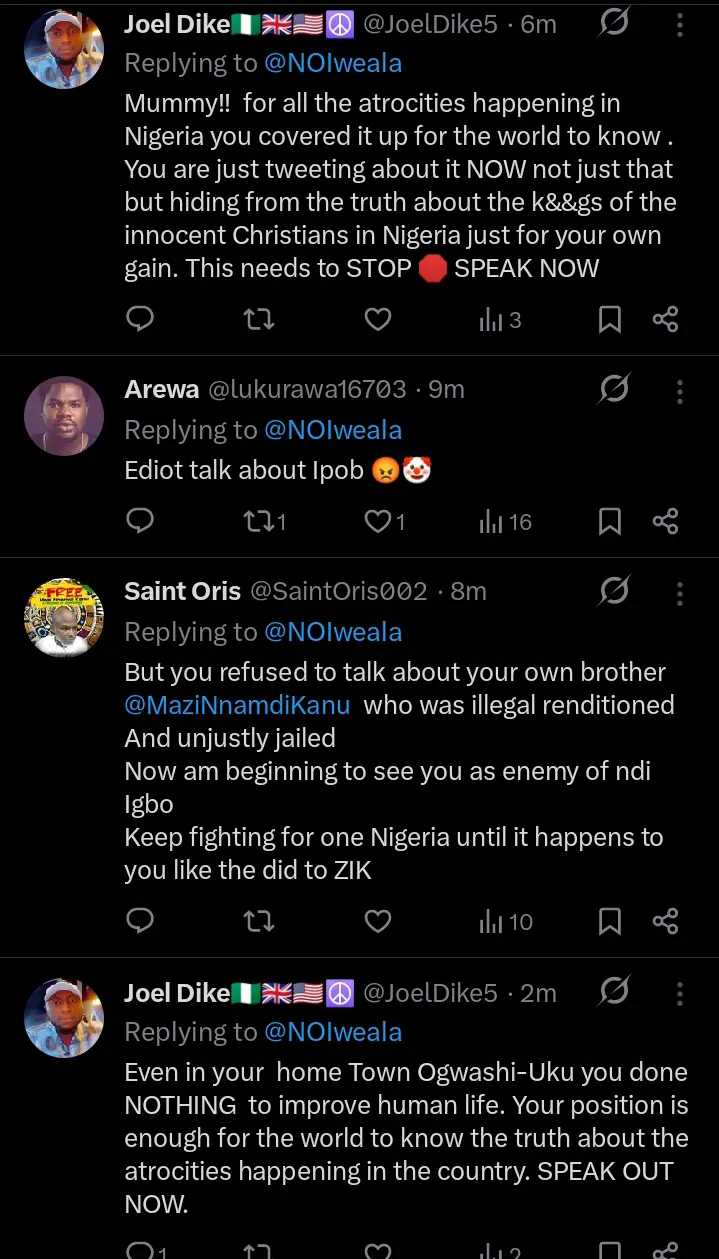Open more options on Joel Dike's 6m tweet
This screenshot has width=719, height=1259.
point(680,24)
